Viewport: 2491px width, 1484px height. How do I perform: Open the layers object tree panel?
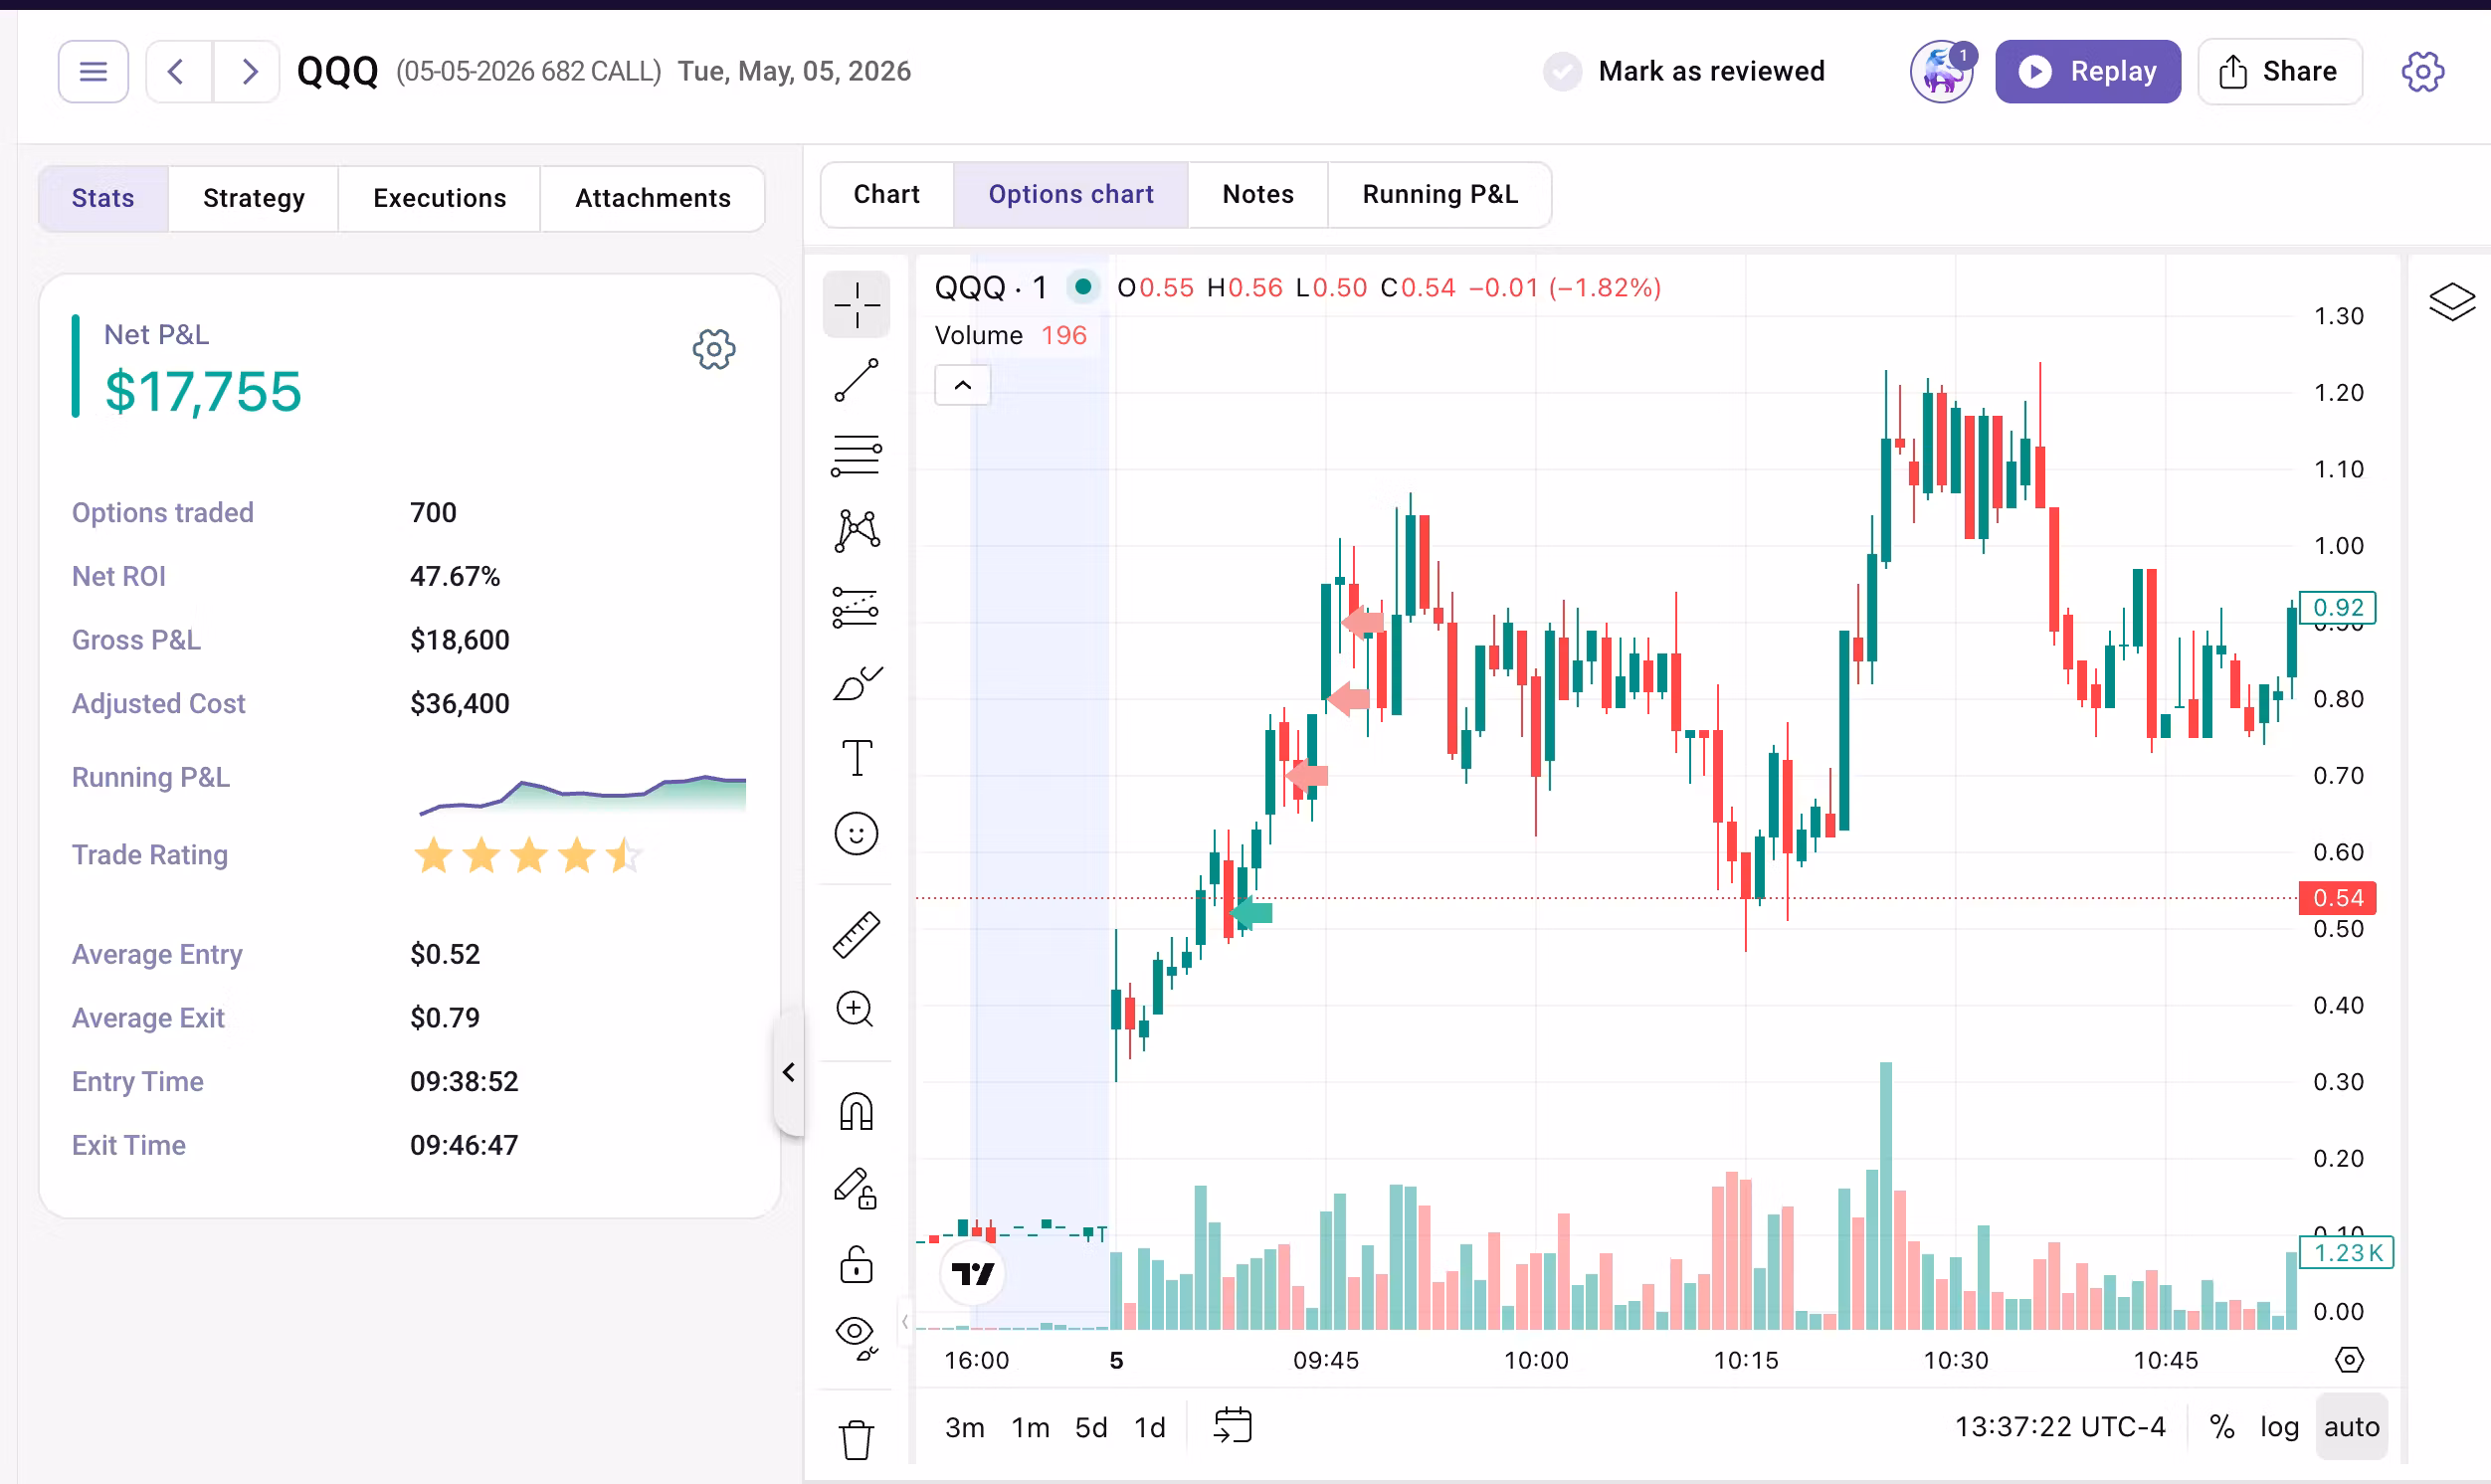tap(2452, 301)
